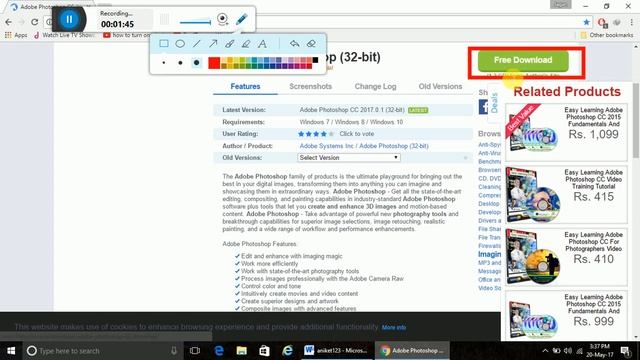Click the taskbar search box
The width and height of the screenshot is (640, 360).
102,351
